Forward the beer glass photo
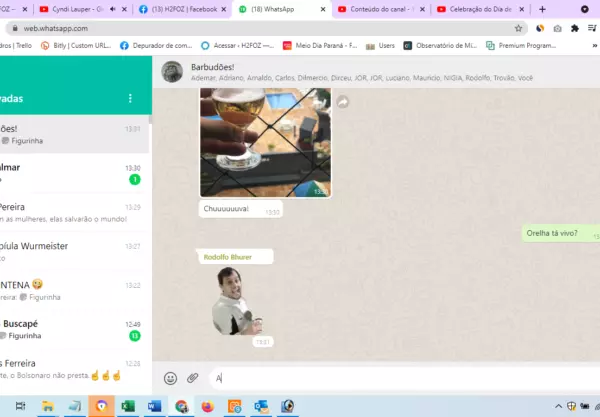The image size is (600, 417). (342, 102)
